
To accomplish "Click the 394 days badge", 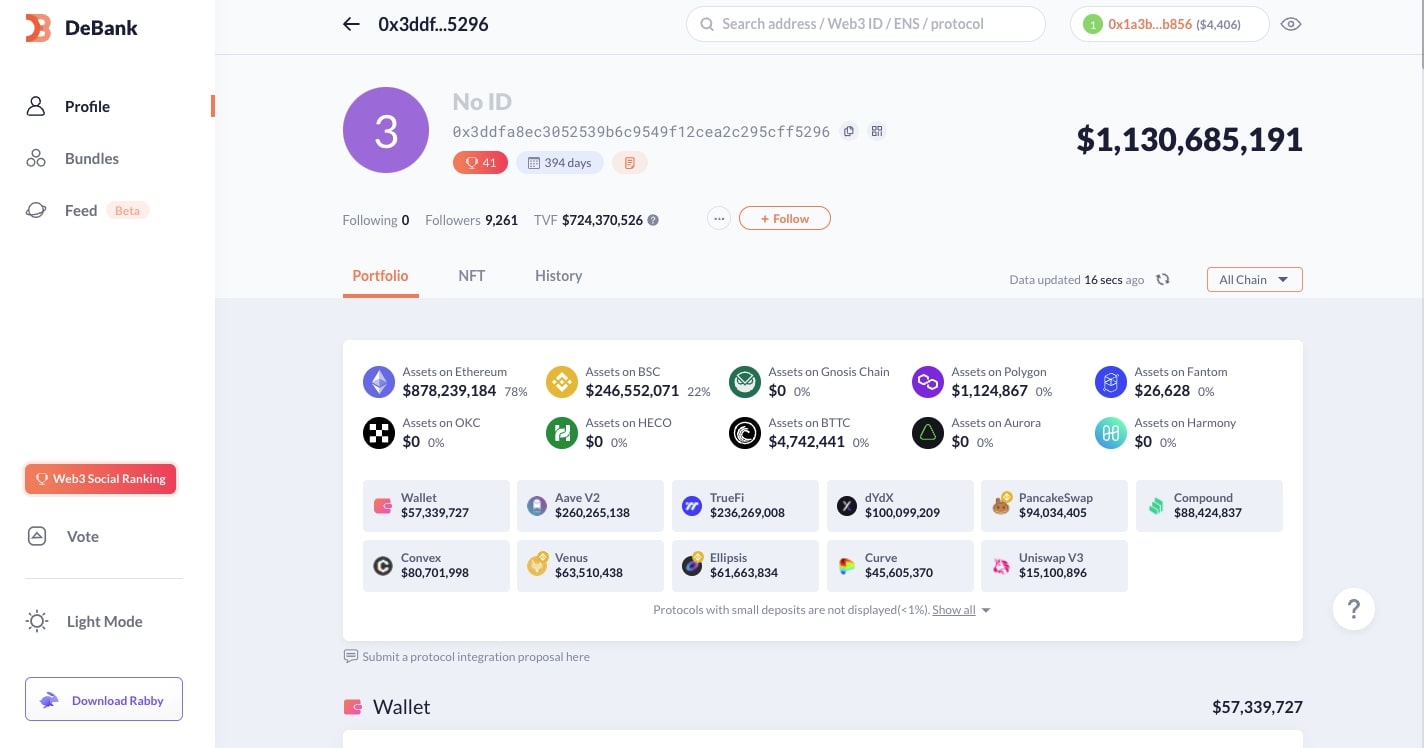I will (x=559, y=163).
